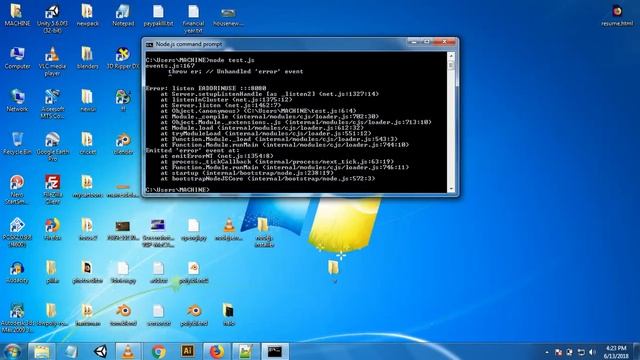Open the Computer desktop icon

(x=17, y=58)
